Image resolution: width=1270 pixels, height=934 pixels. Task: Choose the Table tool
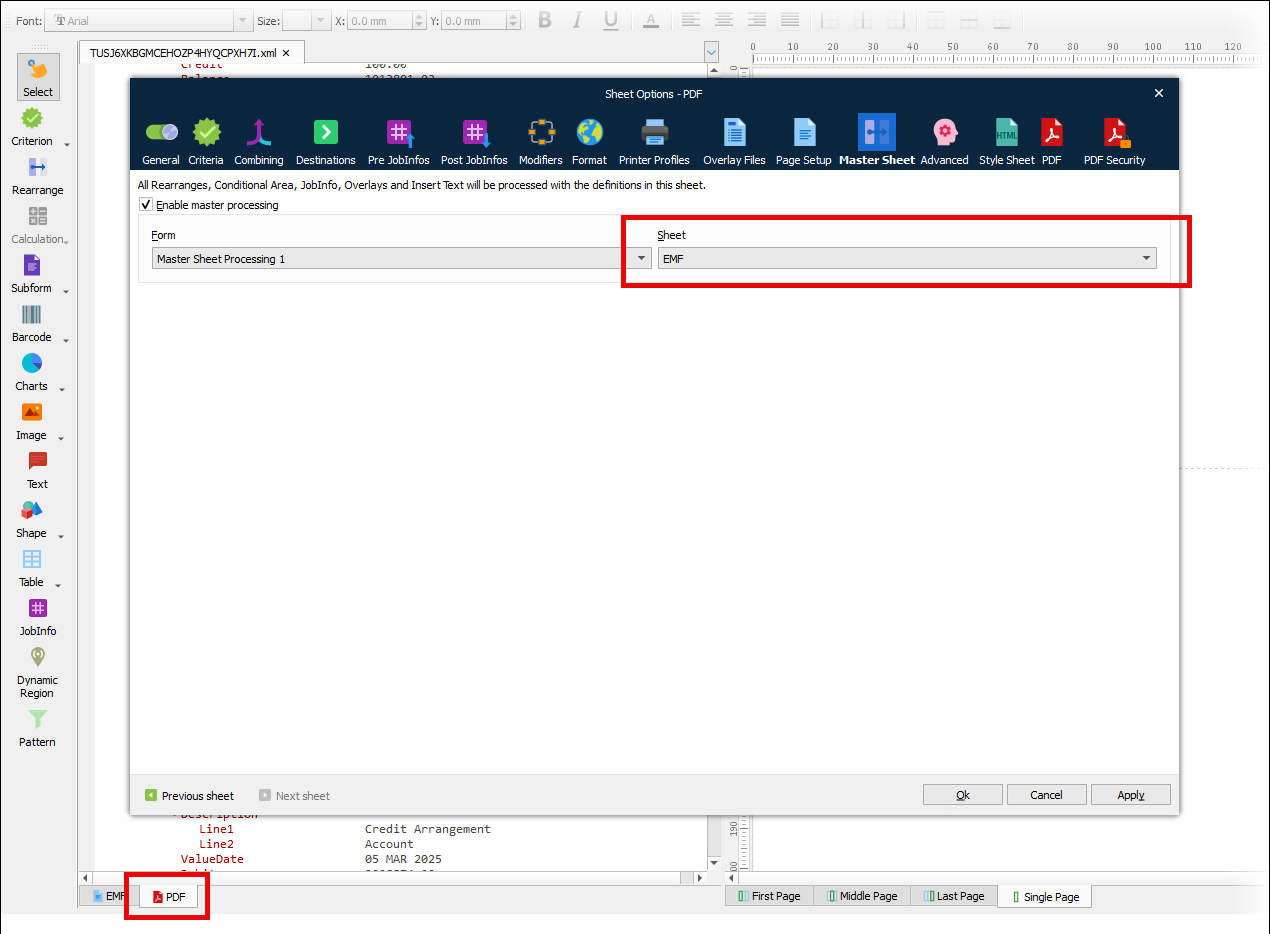32,568
